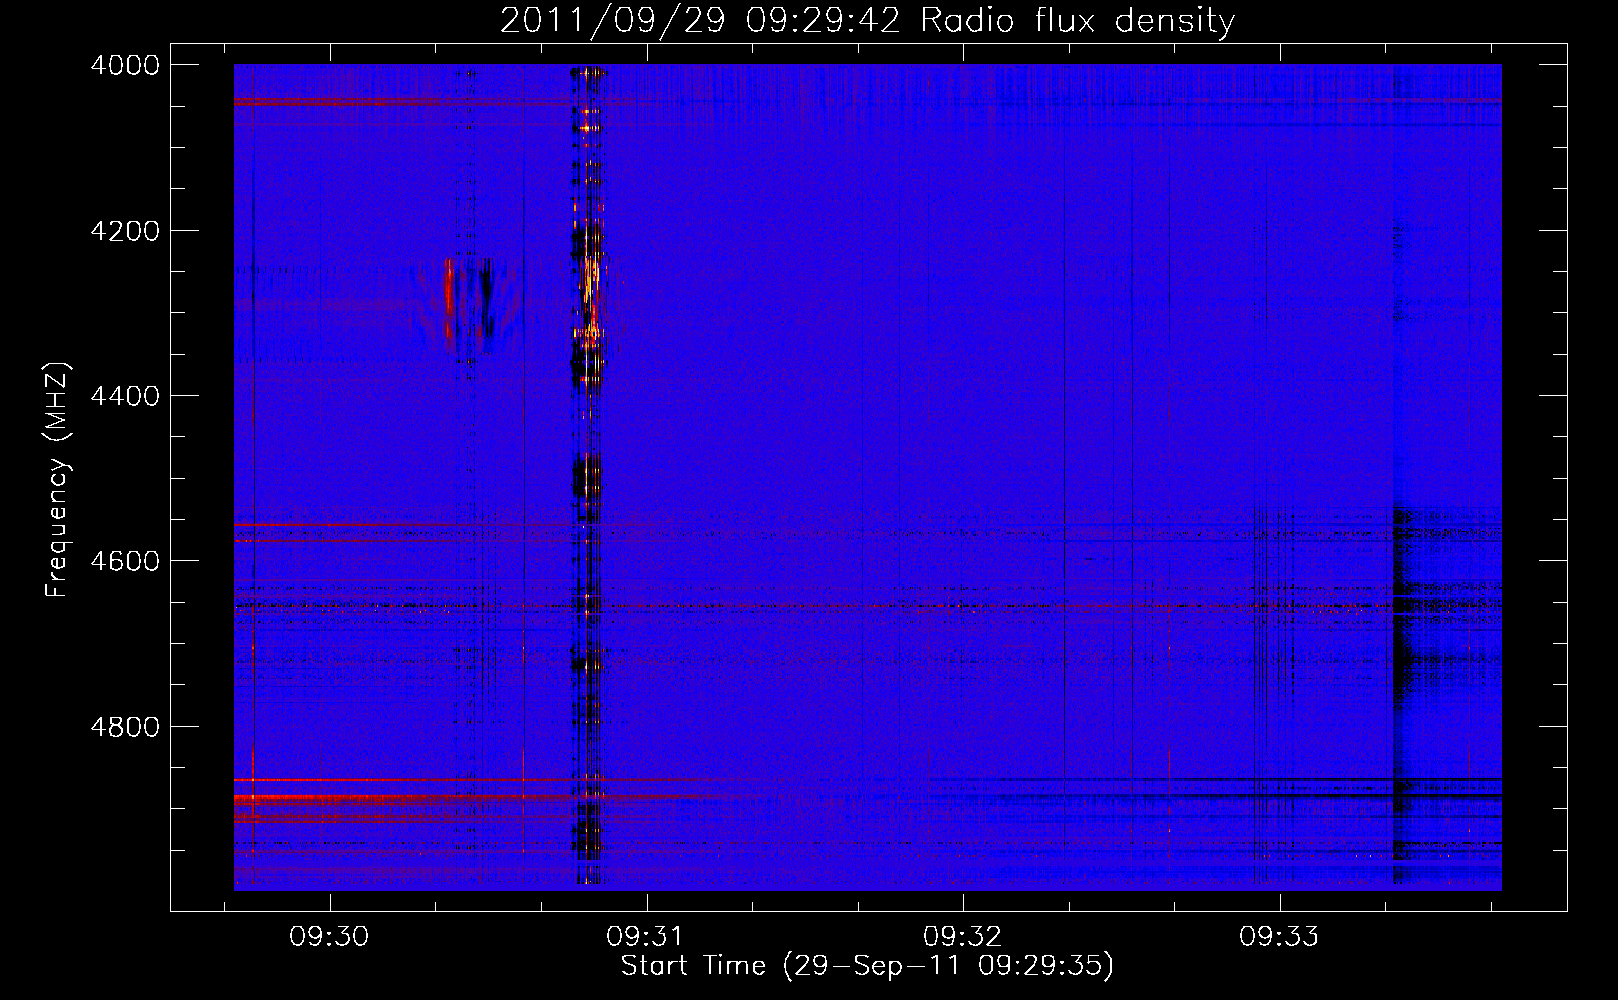Select the "Frequency (MHZ)" y-axis label
Viewport: 1618px width, 1000px height.
tap(58, 480)
